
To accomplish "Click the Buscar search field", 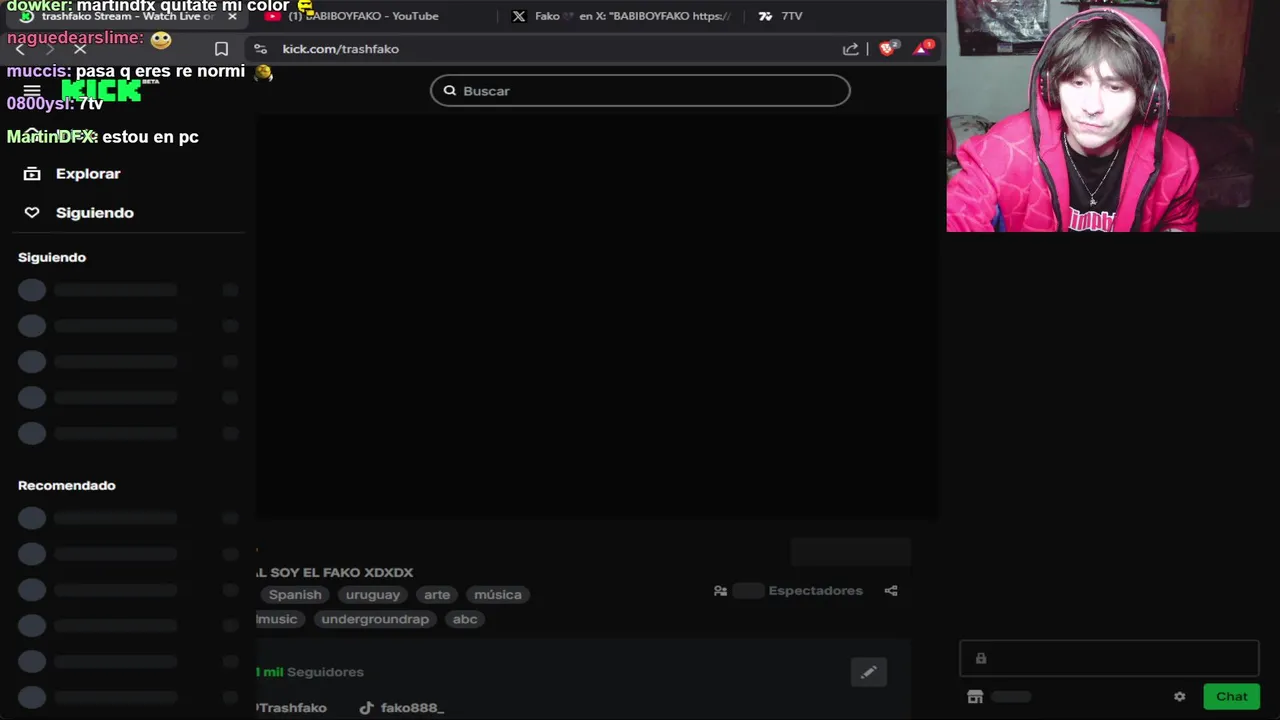I will (x=640, y=91).
